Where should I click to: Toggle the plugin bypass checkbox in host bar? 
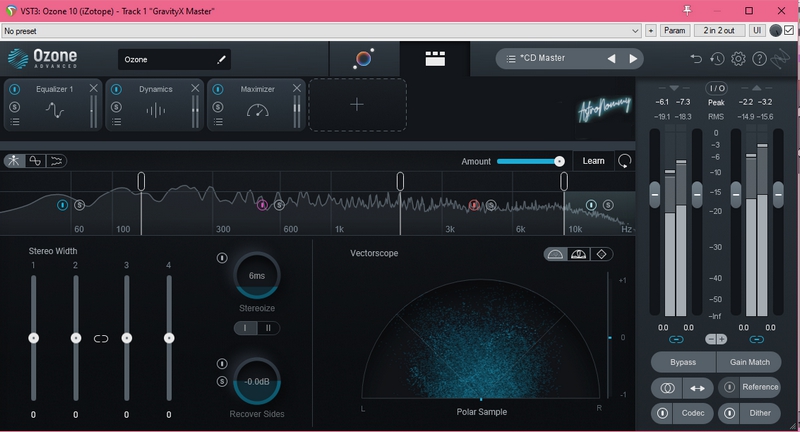click(789, 31)
